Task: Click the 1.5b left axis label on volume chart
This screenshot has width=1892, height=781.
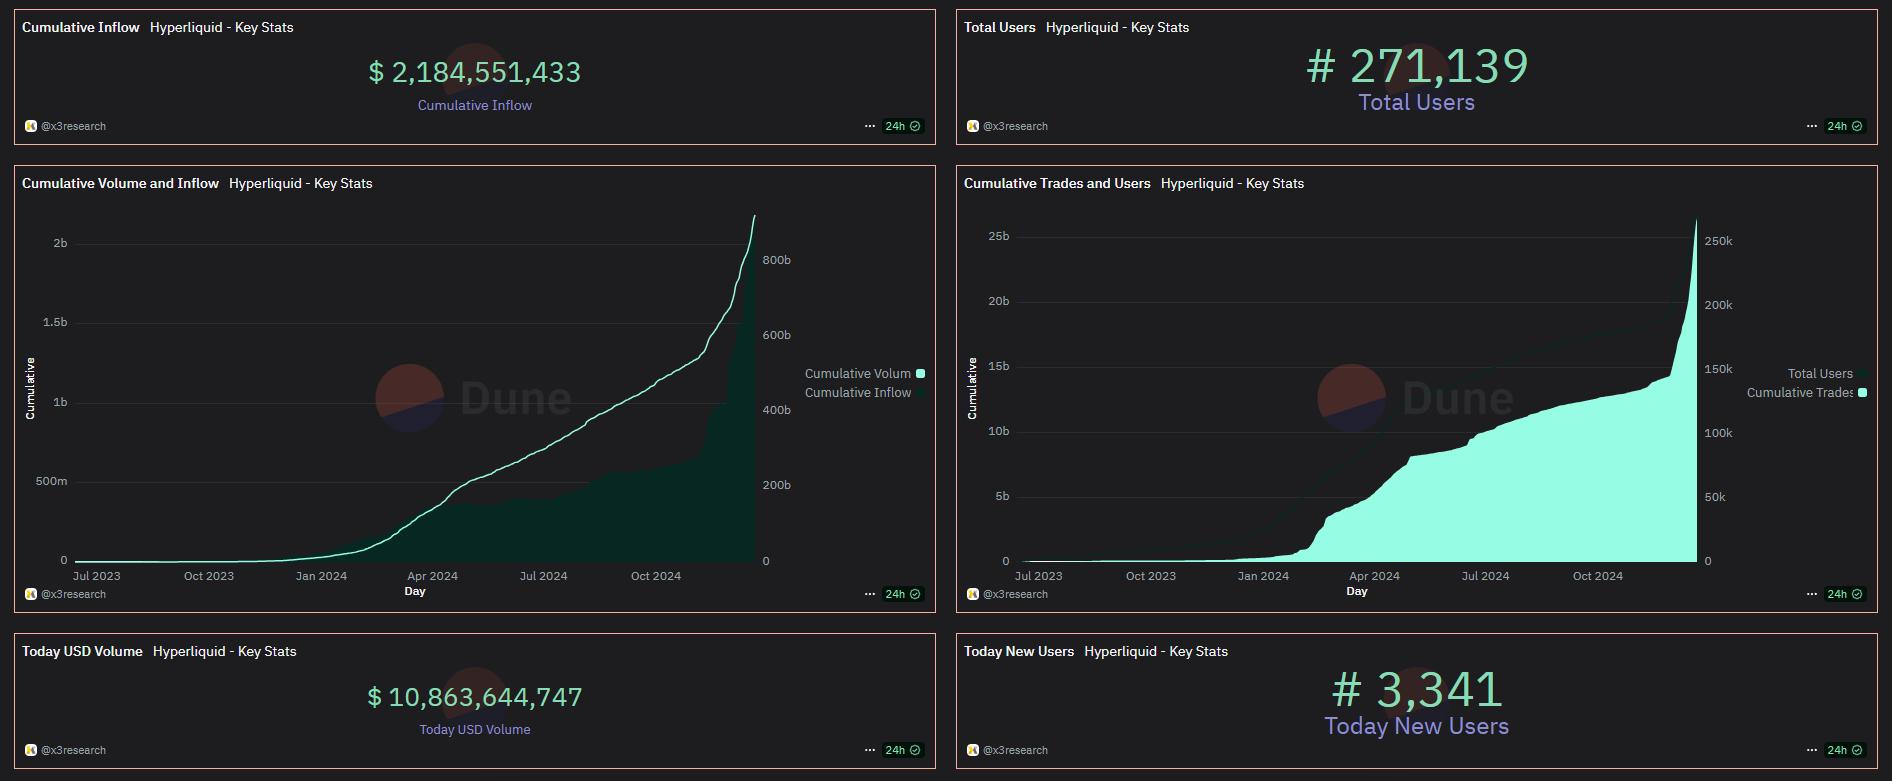Action: click(55, 322)
